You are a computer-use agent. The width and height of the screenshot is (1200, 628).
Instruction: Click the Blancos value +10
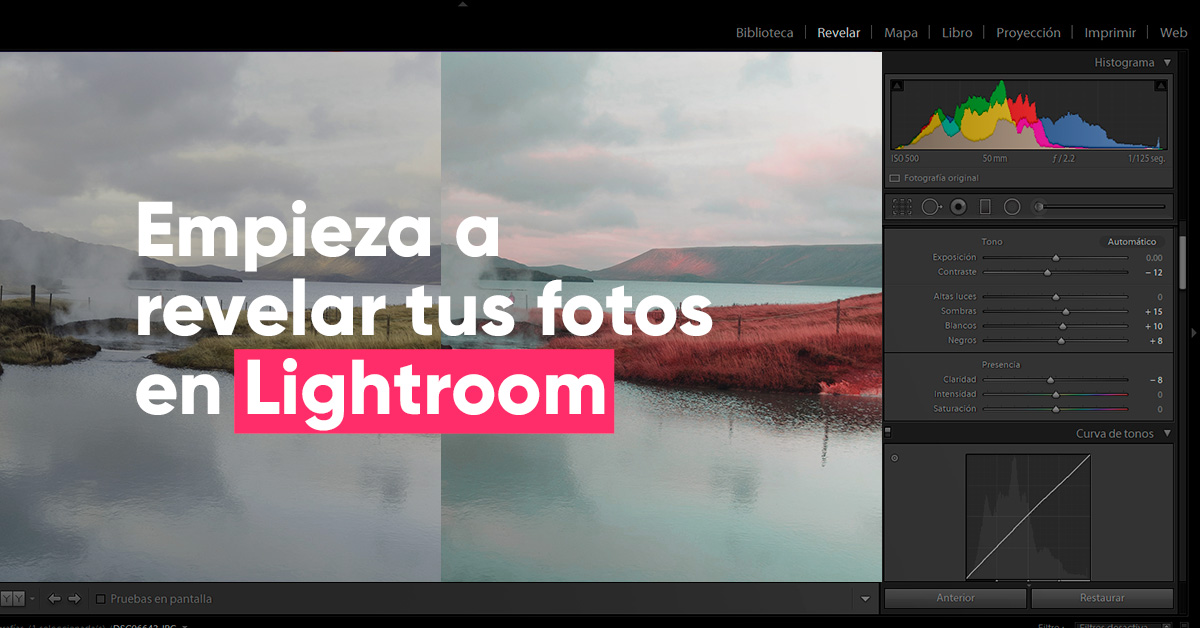(x=1153, y=326)
